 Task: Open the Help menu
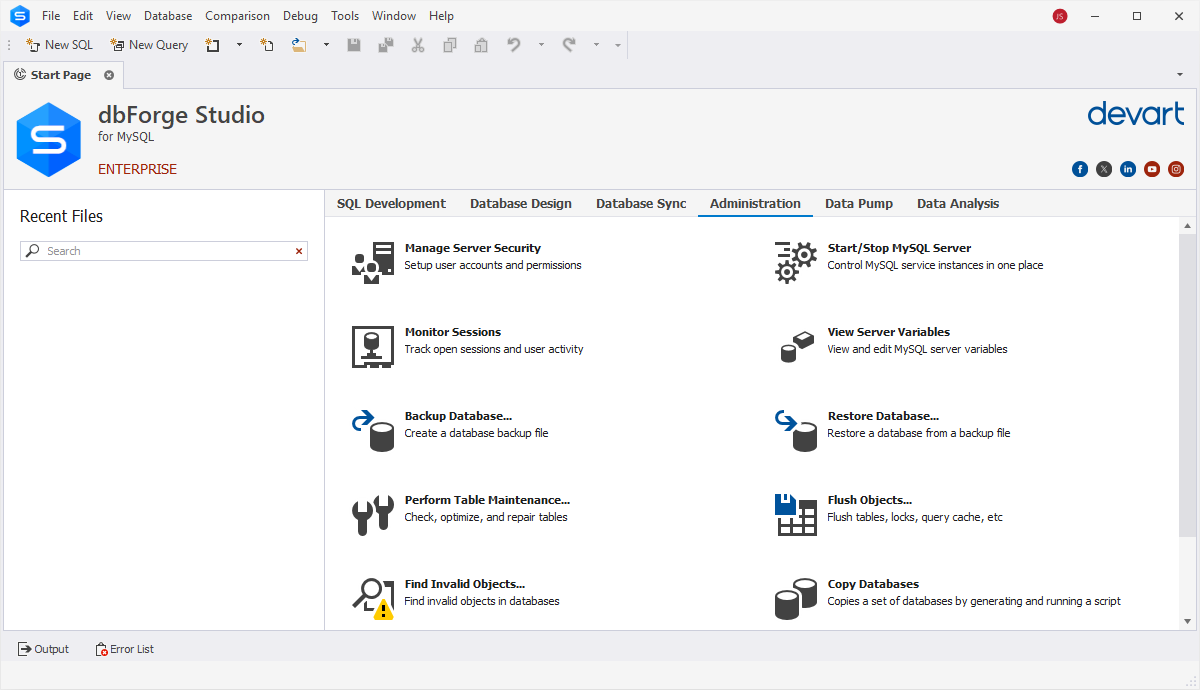[x=441, y=16]
